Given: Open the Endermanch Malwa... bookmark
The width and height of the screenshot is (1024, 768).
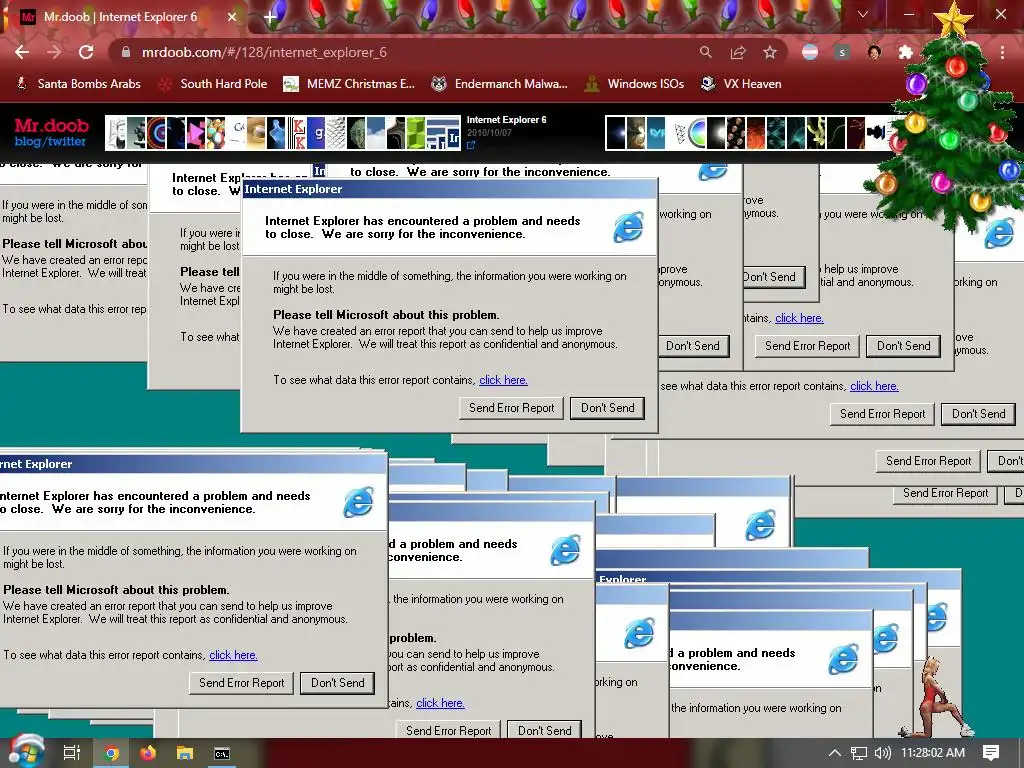Looking at the screenshot, I should [500, 84].
